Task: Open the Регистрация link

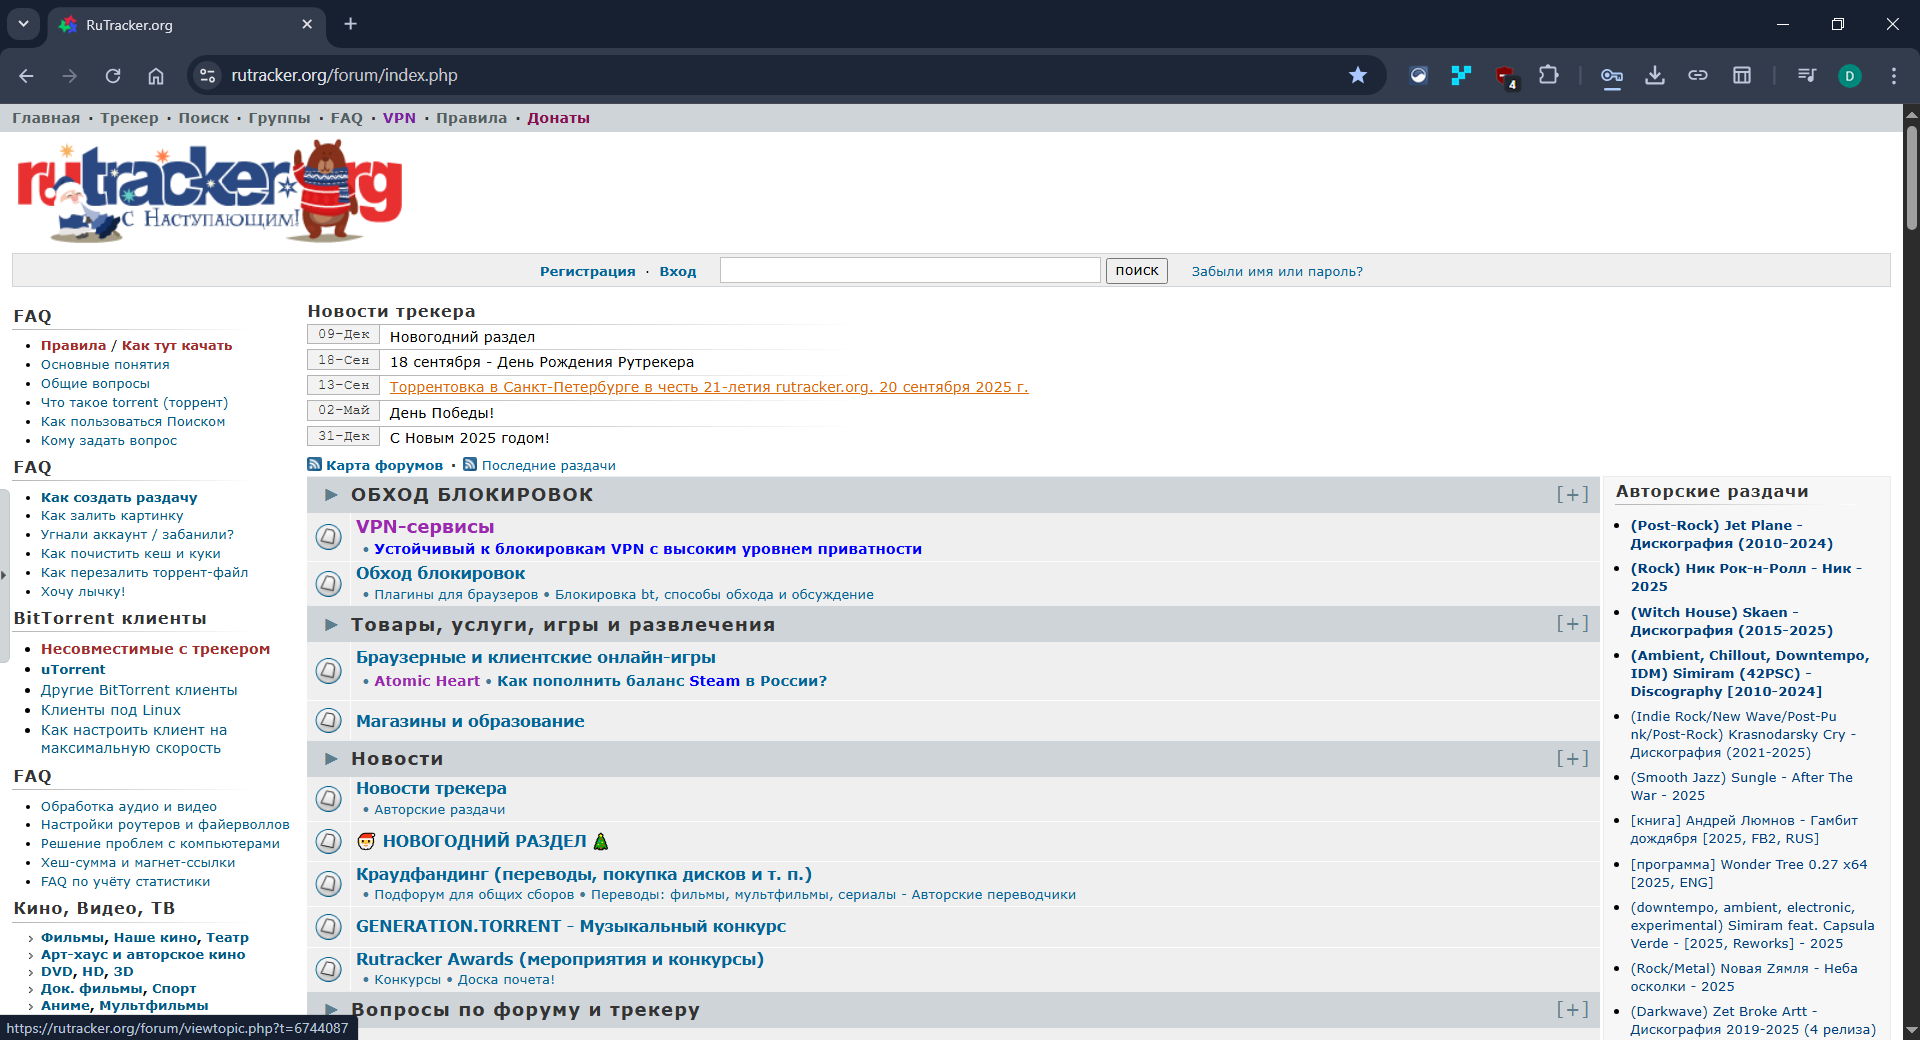Action: [x=587, y=271]
